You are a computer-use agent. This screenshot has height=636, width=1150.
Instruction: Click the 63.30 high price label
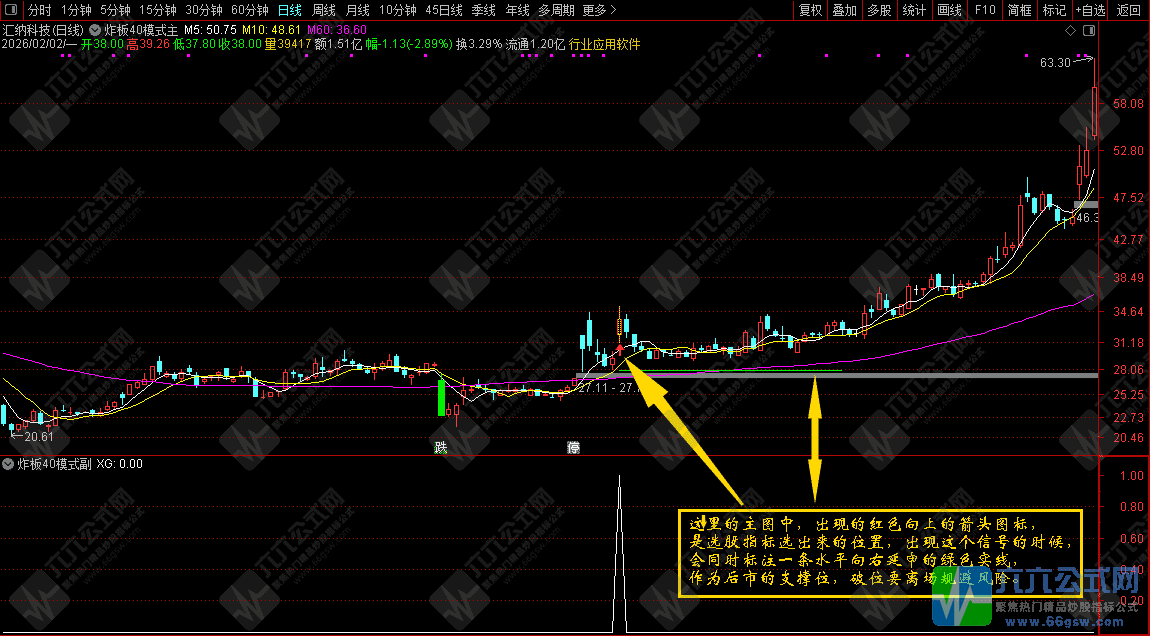(1055, 62)
